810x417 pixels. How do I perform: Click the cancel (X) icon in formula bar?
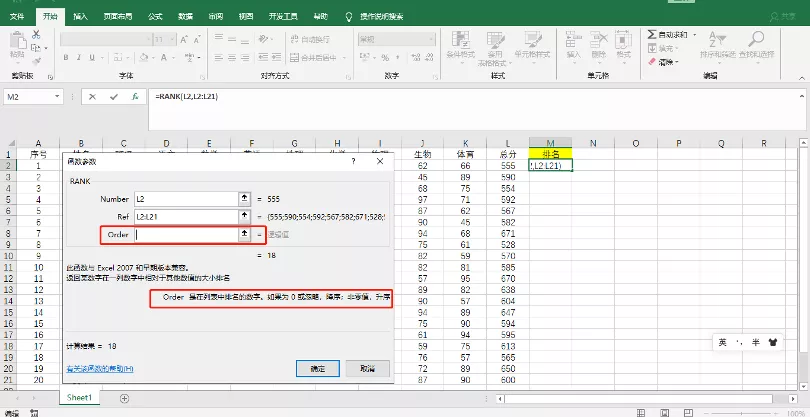pyautogui.click(x=92, y=97)
